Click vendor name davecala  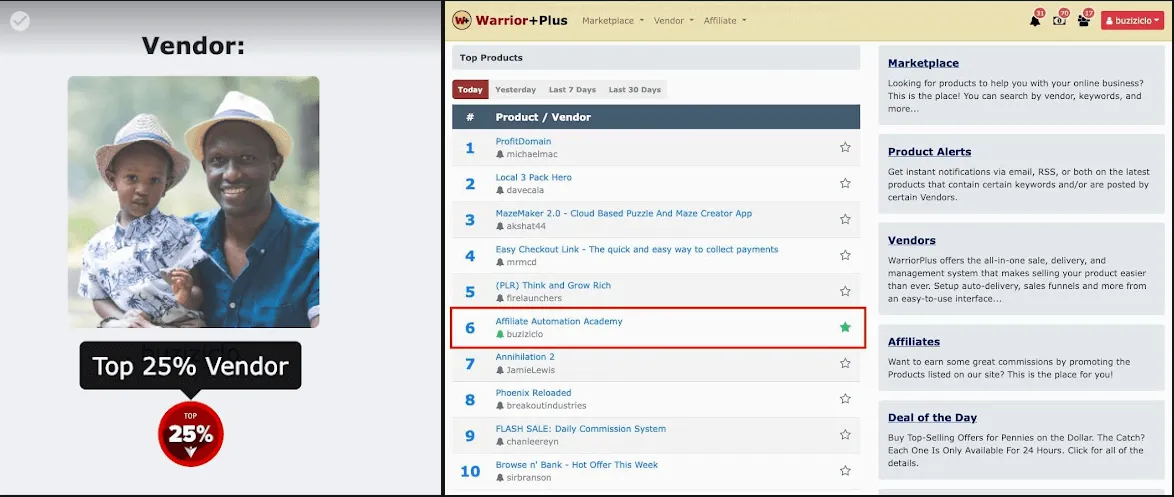pyautogui.click(x=525, y=190)
